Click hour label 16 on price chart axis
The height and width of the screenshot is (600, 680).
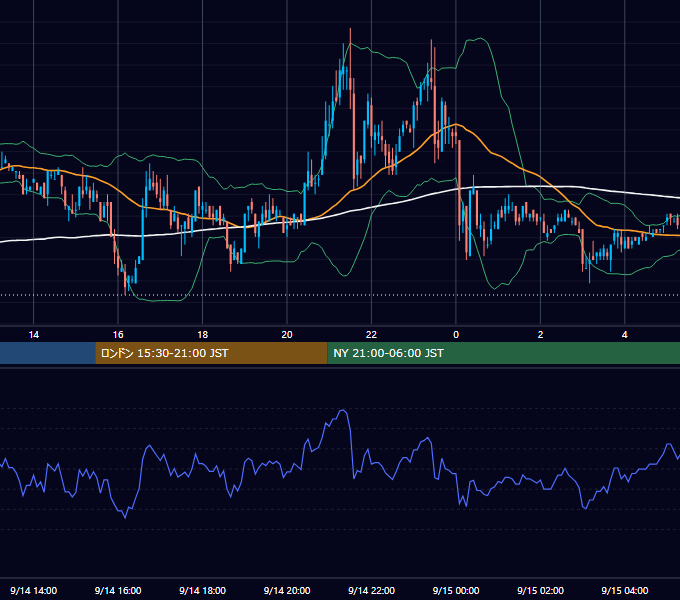(118, 335)
